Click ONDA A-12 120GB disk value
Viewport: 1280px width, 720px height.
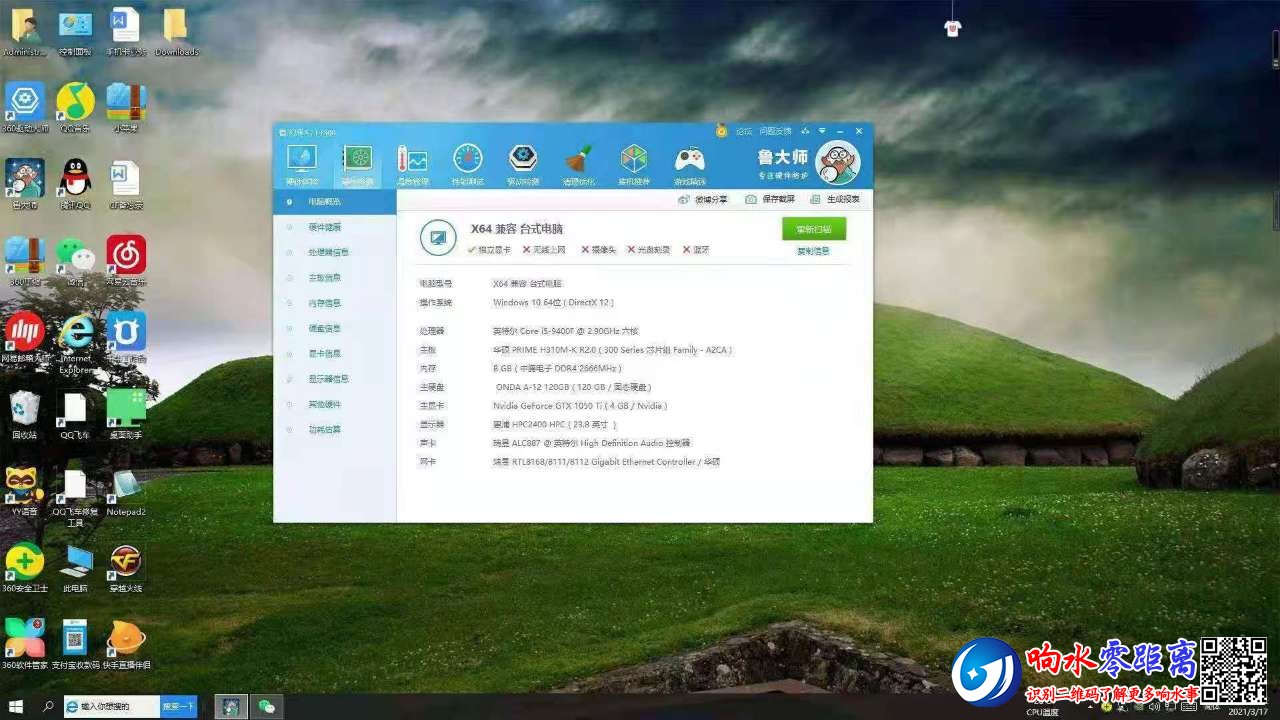tap(573, 387)
